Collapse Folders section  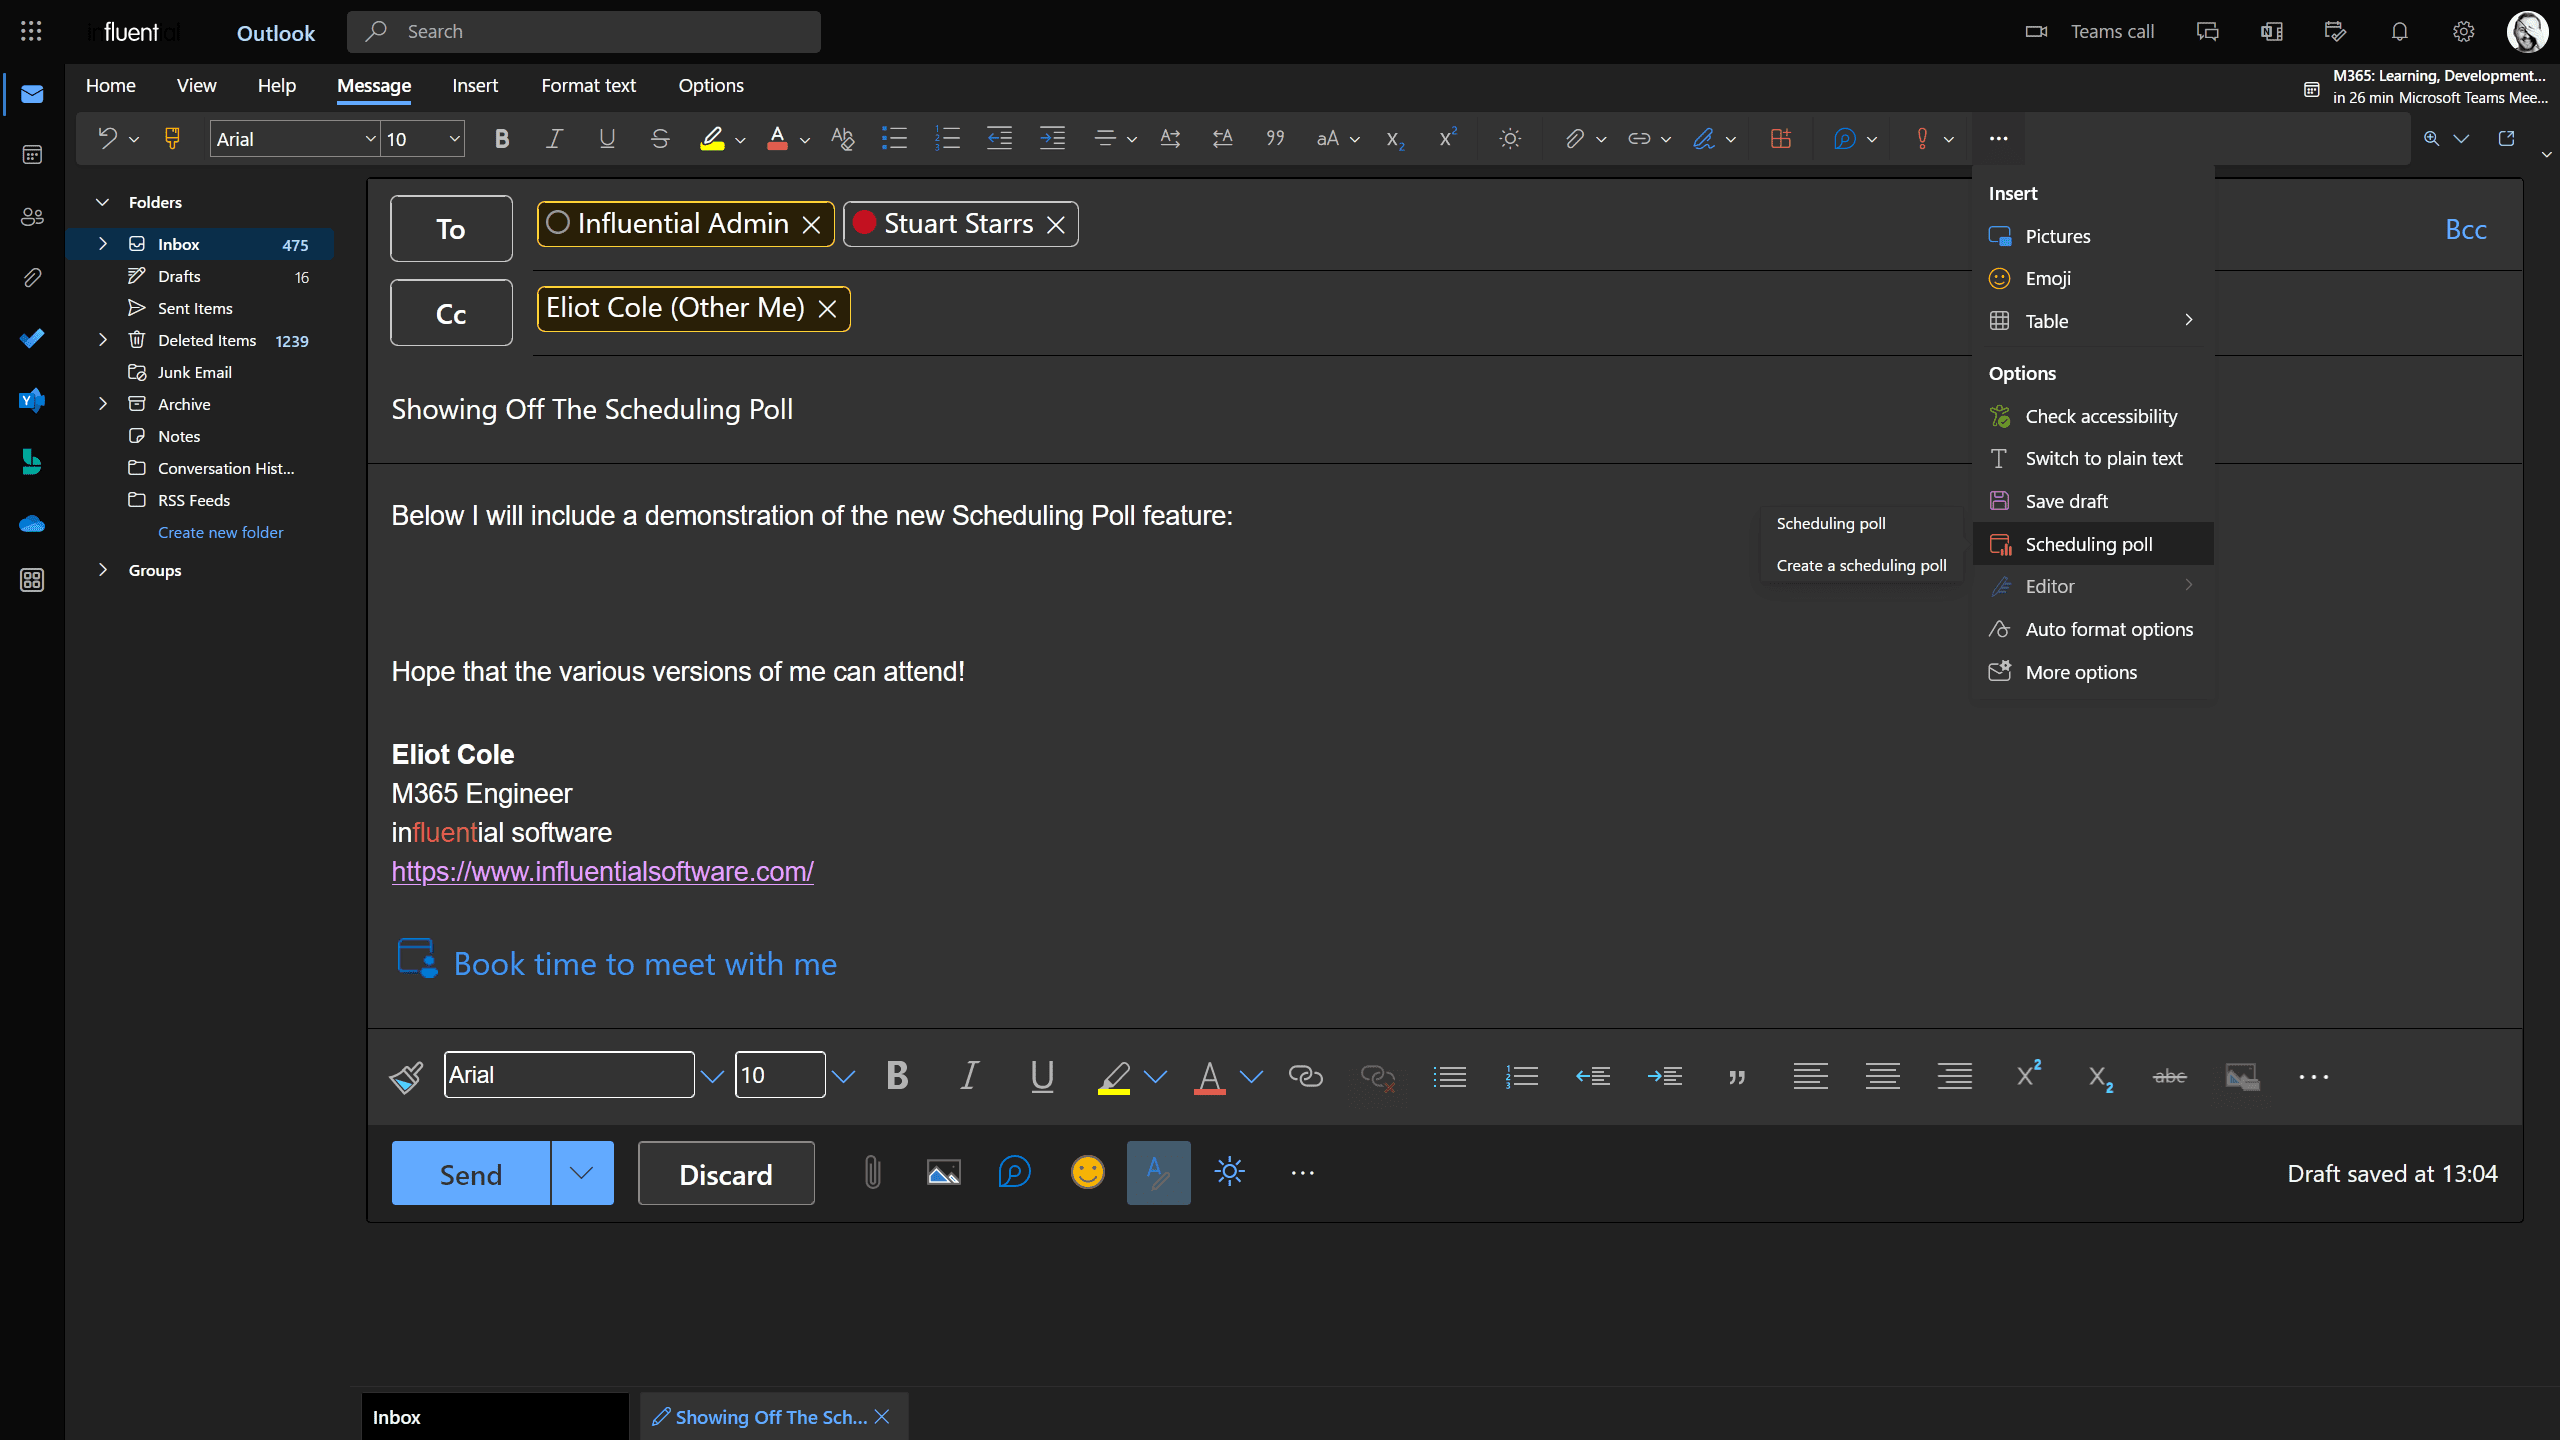(102, 202)
